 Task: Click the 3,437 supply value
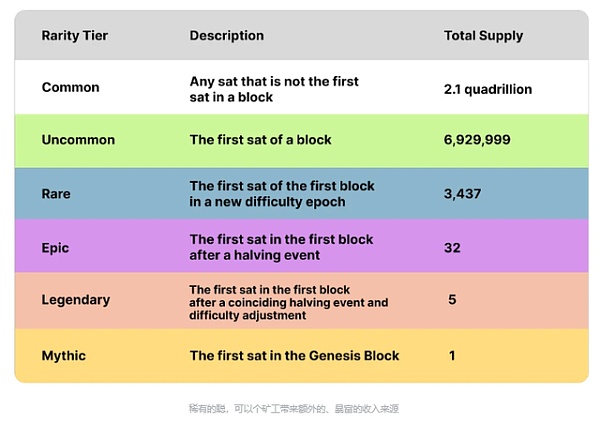[x=463, y=193]
